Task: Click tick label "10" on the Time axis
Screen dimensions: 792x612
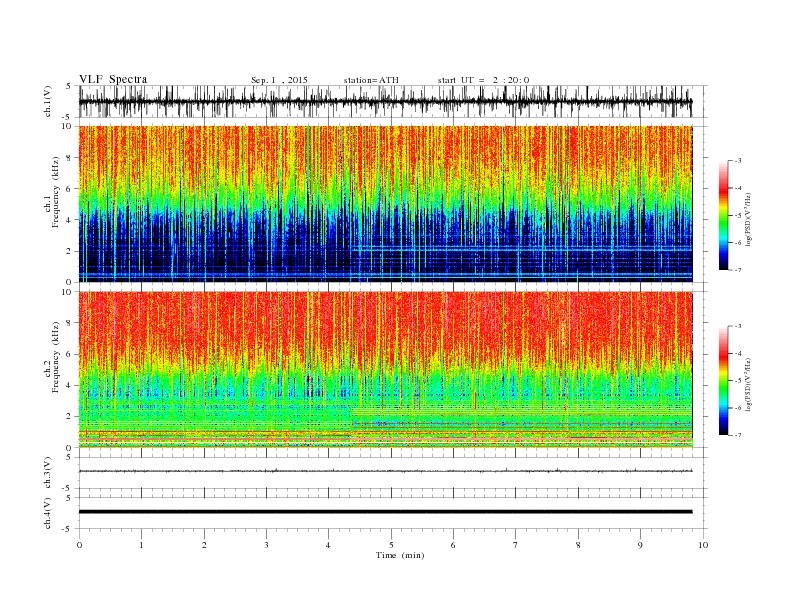Action: [x=703, y=545]
